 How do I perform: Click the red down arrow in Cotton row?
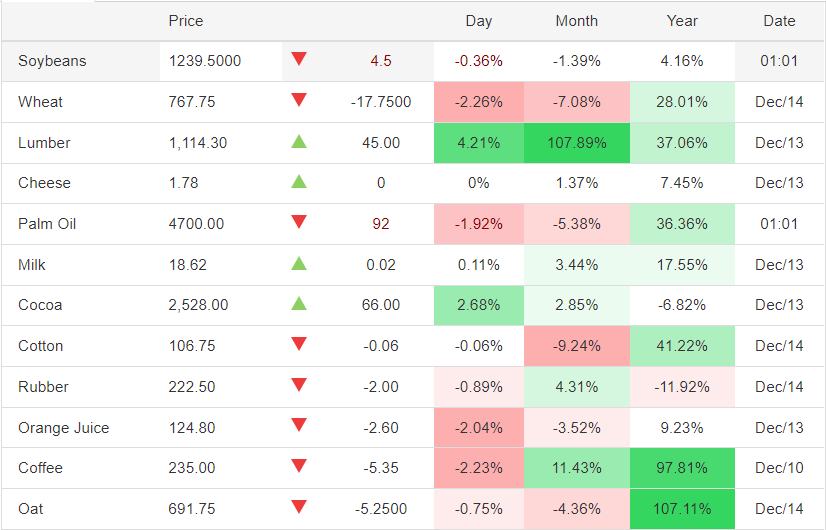click(x=299, y=344)
